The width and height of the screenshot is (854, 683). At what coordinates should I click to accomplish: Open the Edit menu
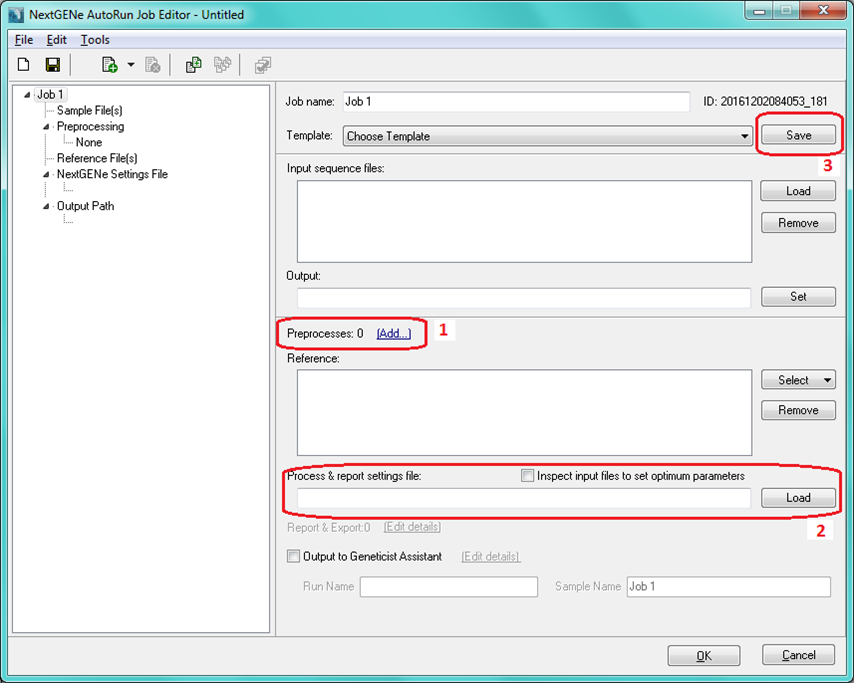coord(56,40)
